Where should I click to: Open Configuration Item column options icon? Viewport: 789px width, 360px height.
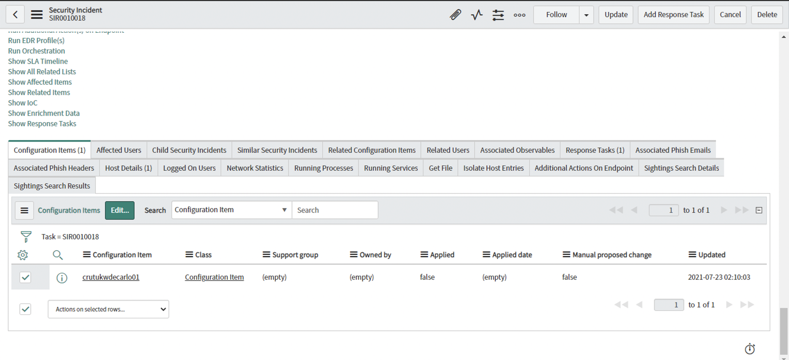(87, 255)
